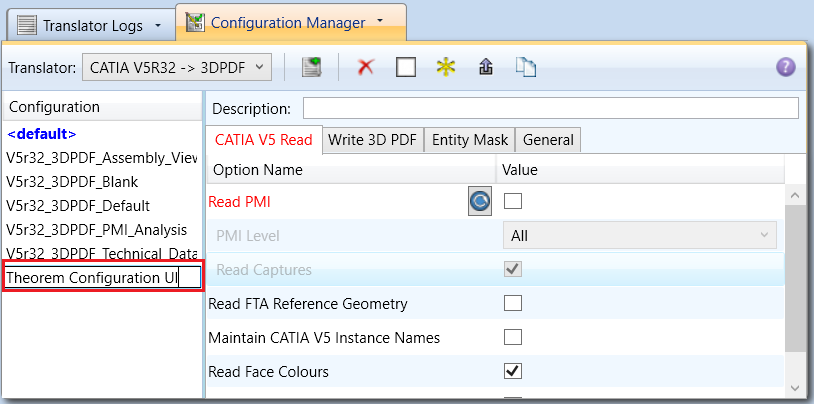Open the General tab
This screenshot has height=404, width=814.
tap(548, 140)
